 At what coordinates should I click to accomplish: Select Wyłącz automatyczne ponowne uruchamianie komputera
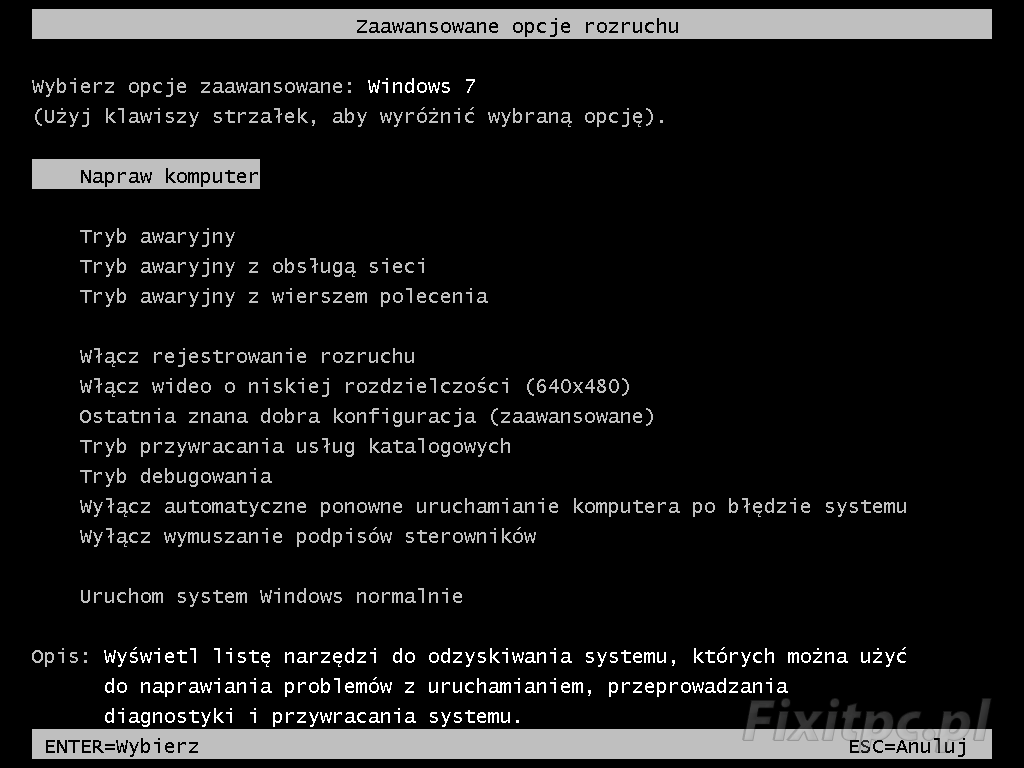pos(493,507)
